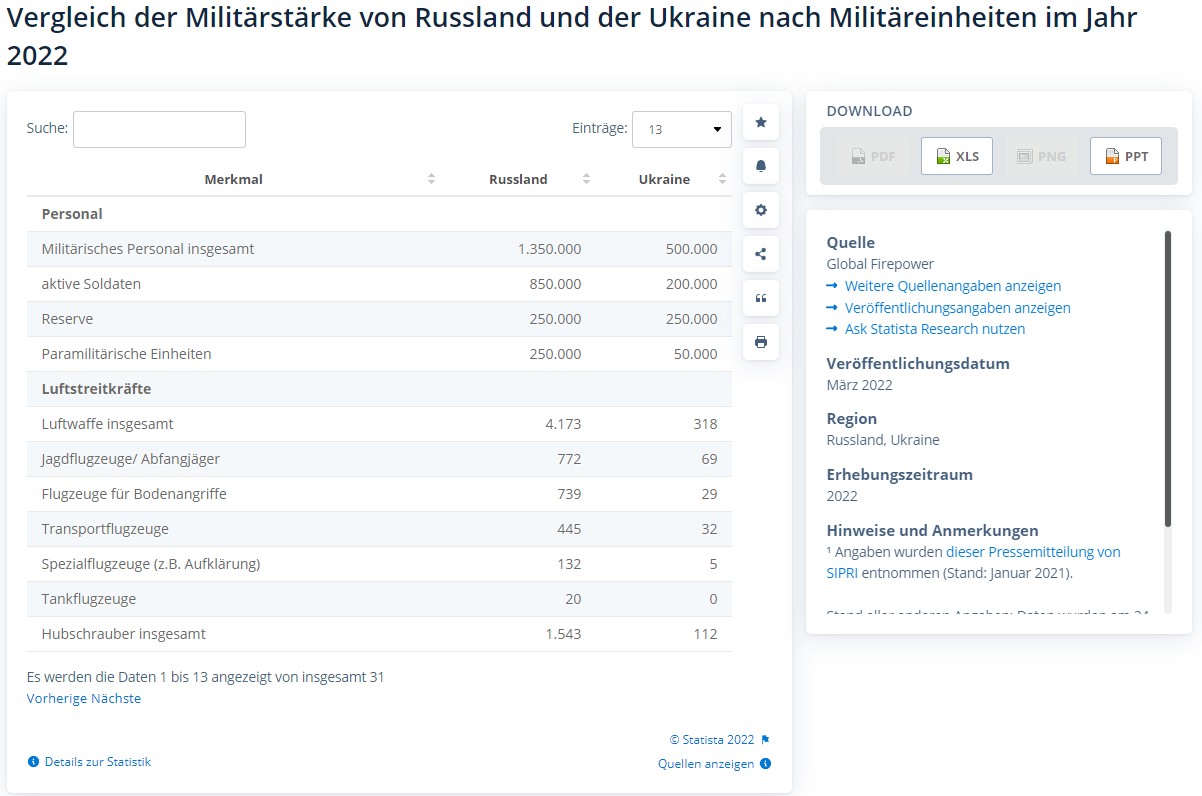Open the Einträge dropdown showing 13
This screenshot has height=796, width=1202.
coord(682,130)
